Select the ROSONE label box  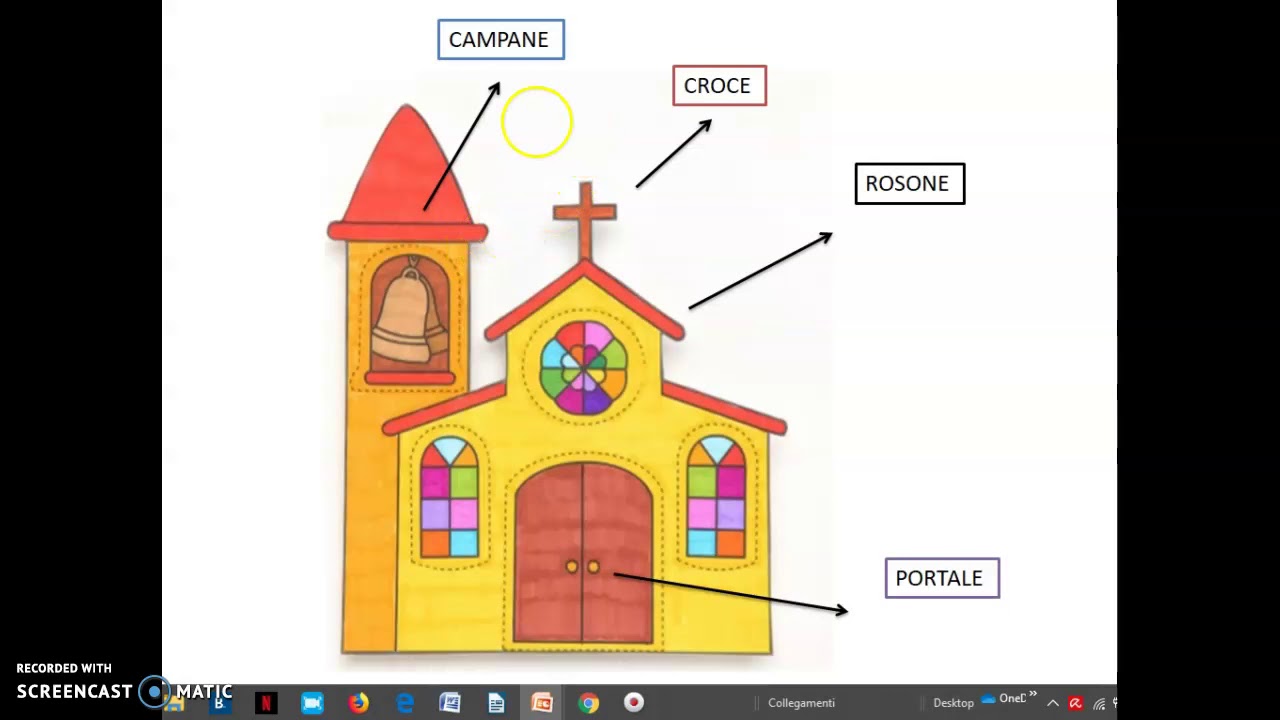pos(909,184)
